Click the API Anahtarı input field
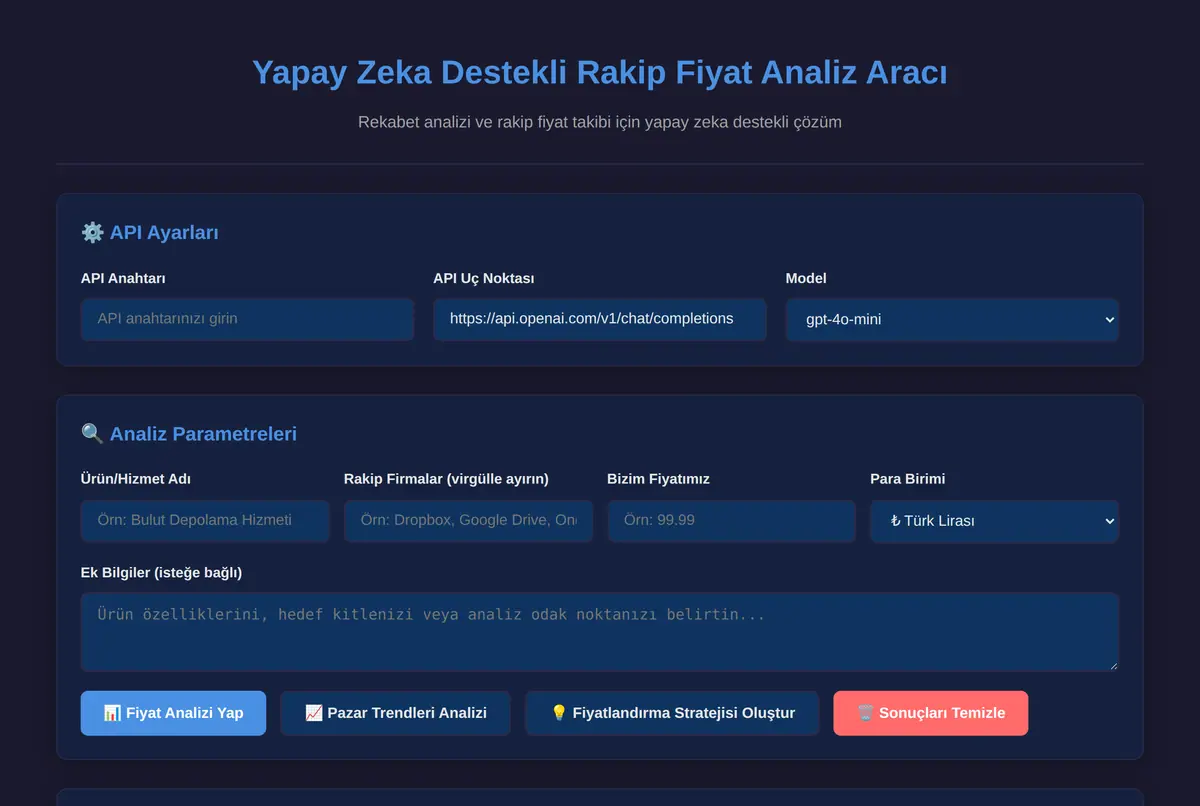The height and width of the screenshot is (806, 1200). pos(247,319)
